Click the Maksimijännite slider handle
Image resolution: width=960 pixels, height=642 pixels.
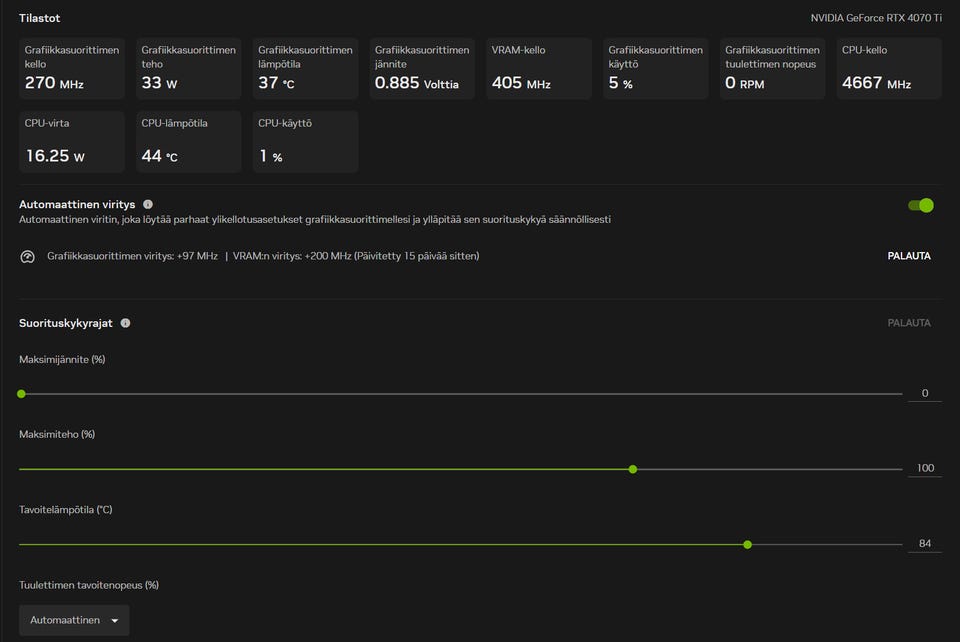point(21,394)
